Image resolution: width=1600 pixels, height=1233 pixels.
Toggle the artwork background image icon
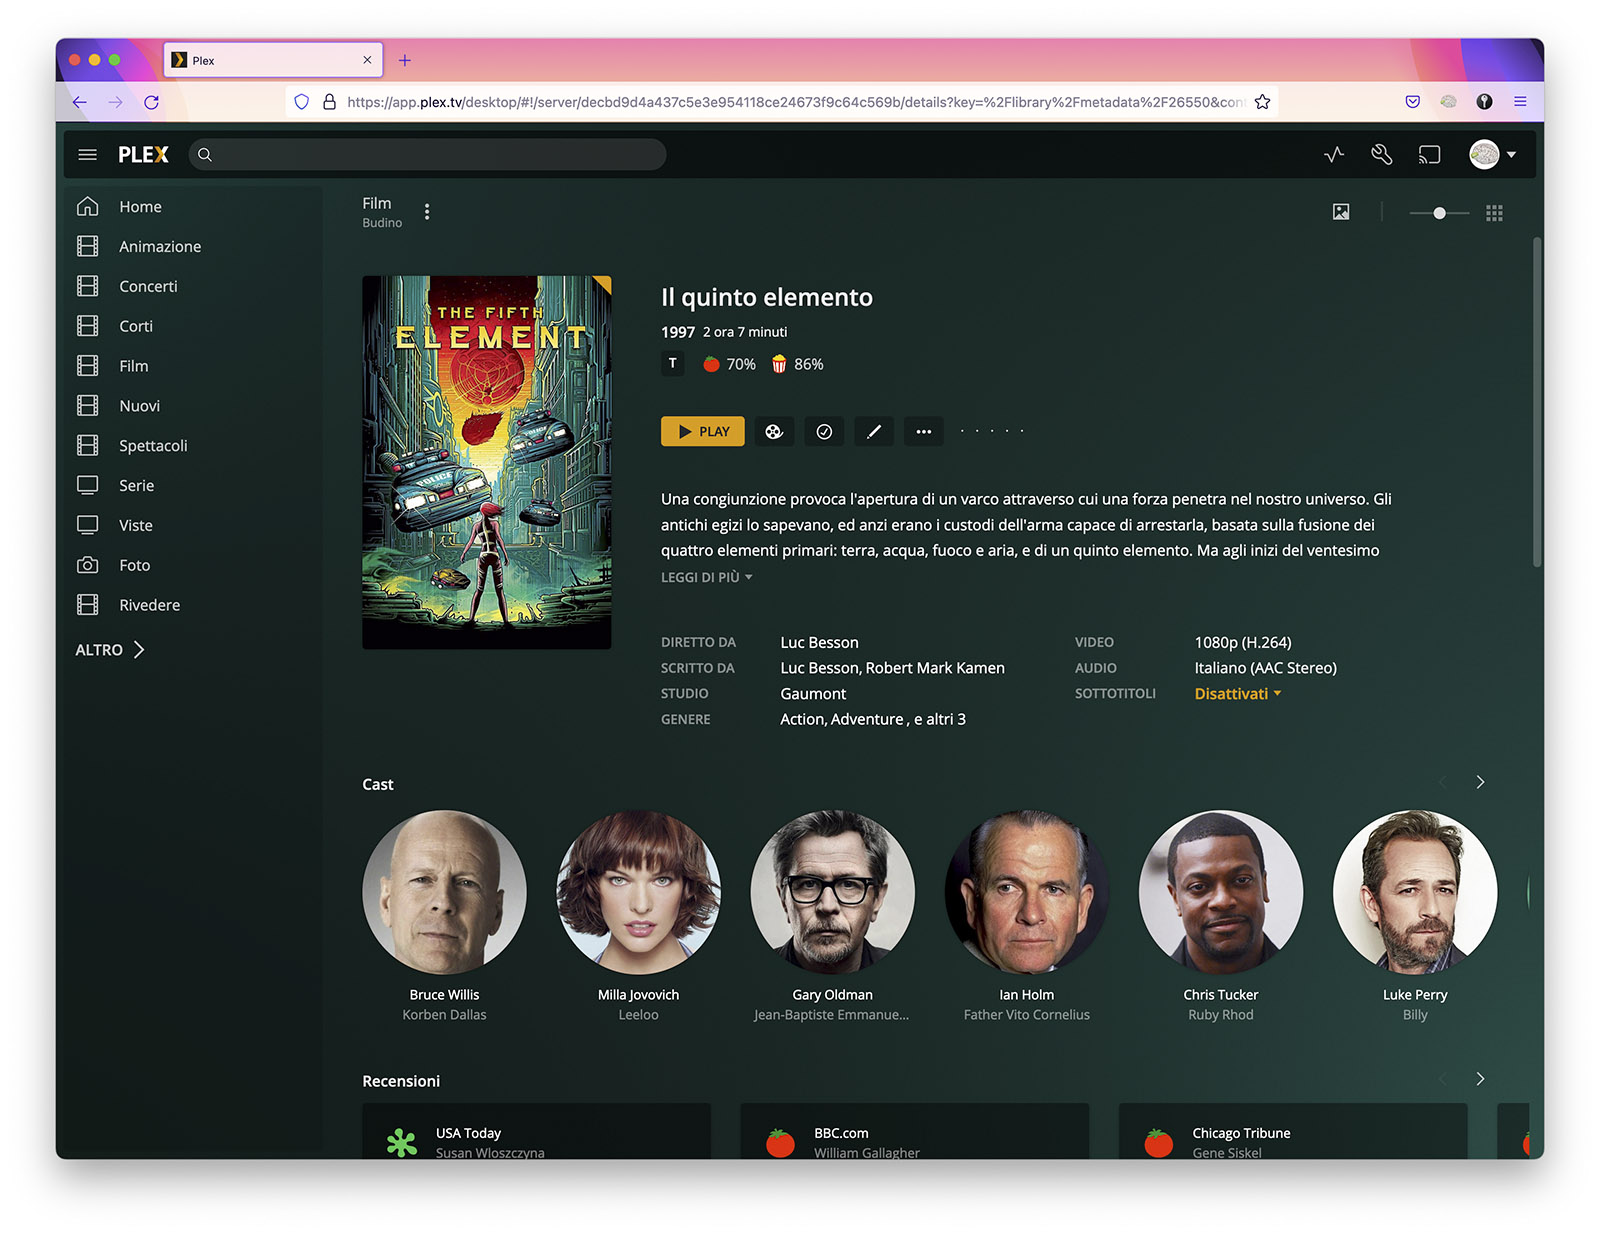pyautogui.click(x=1341, y=212)
